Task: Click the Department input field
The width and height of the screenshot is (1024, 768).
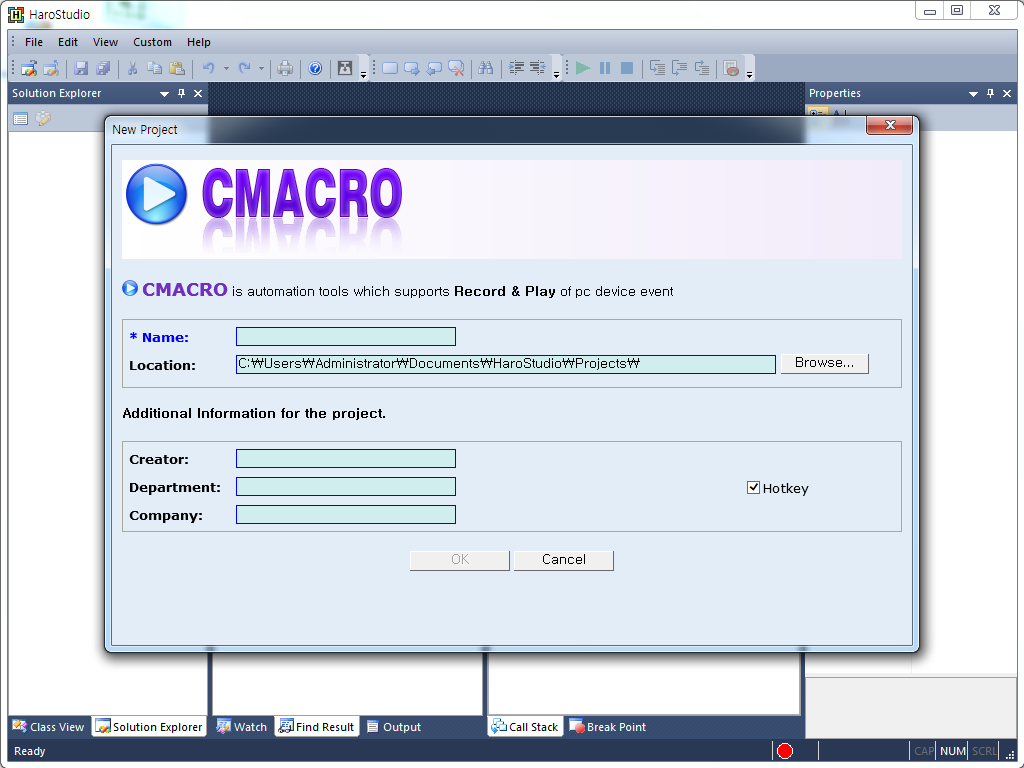Action: 346,487
